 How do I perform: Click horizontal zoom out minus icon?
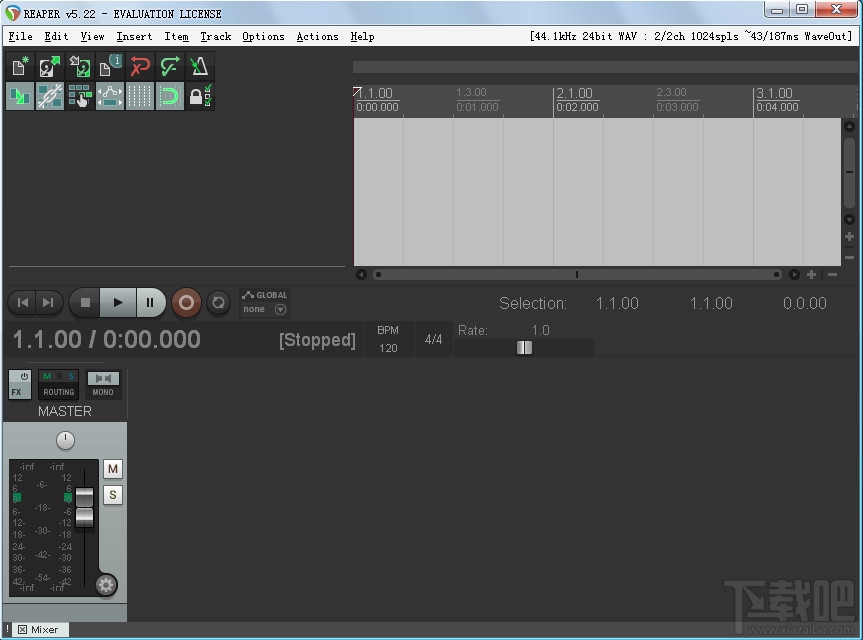[x=832, y=274]
